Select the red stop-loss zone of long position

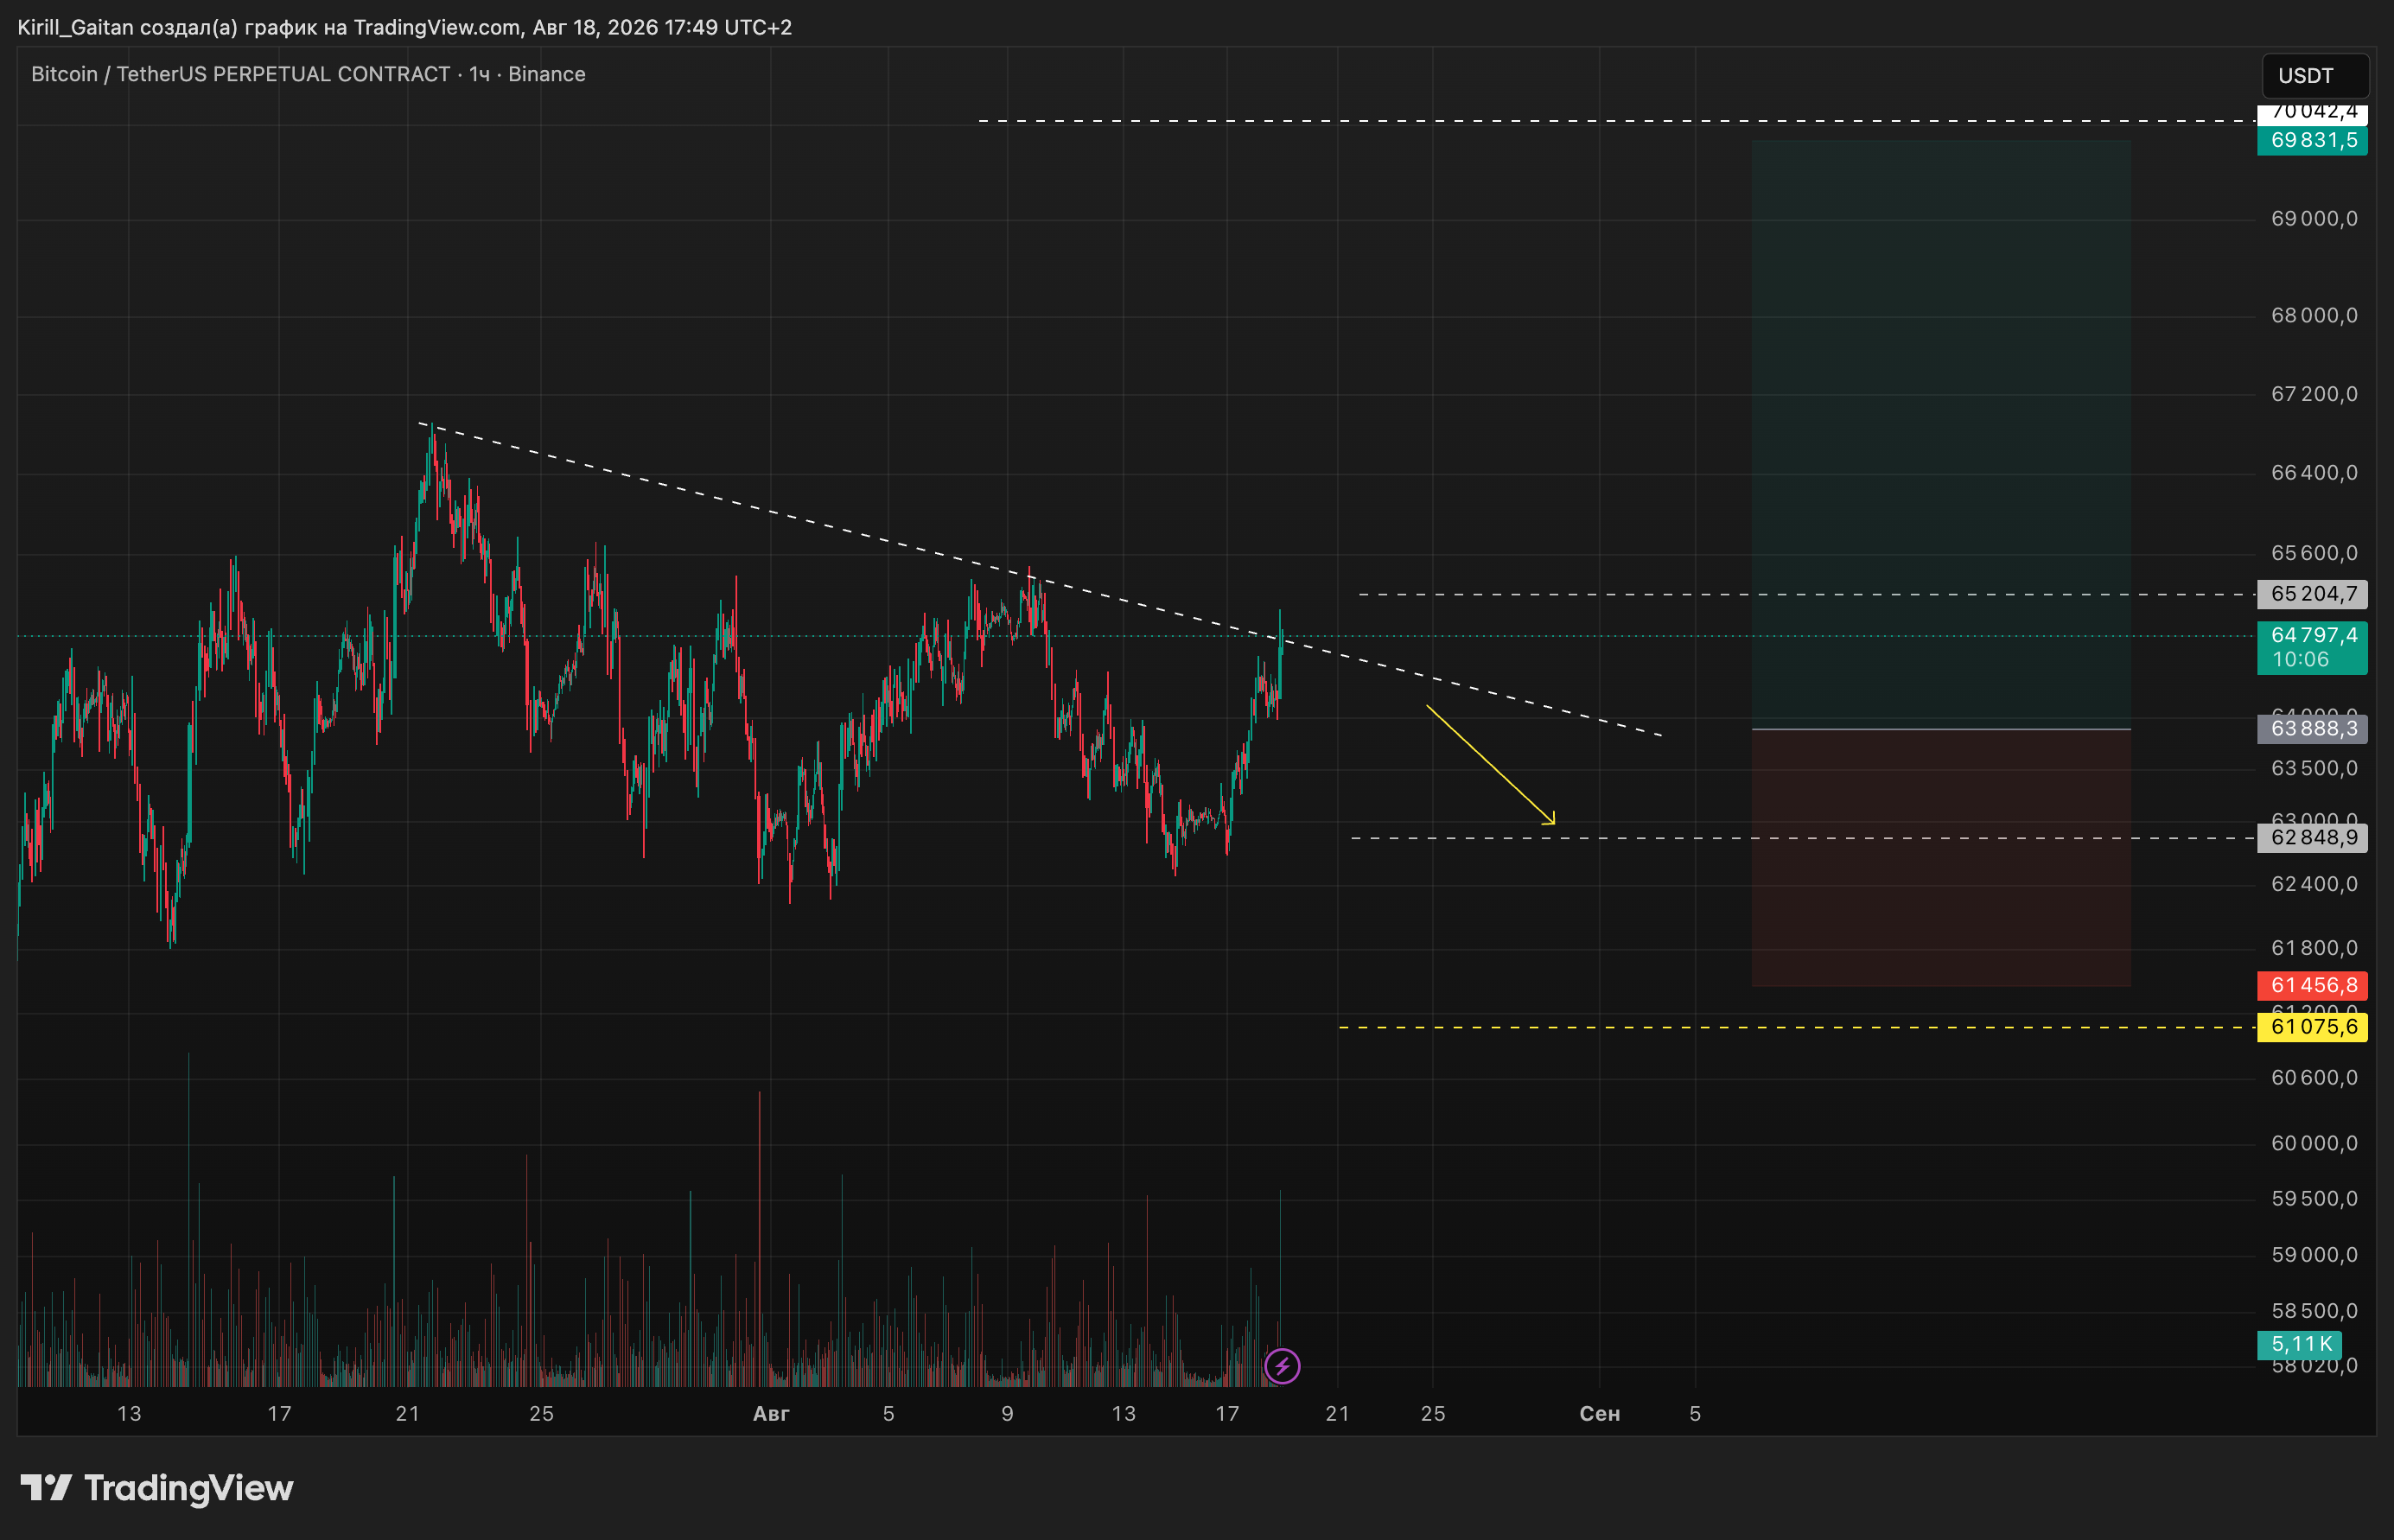(1941, 858)
